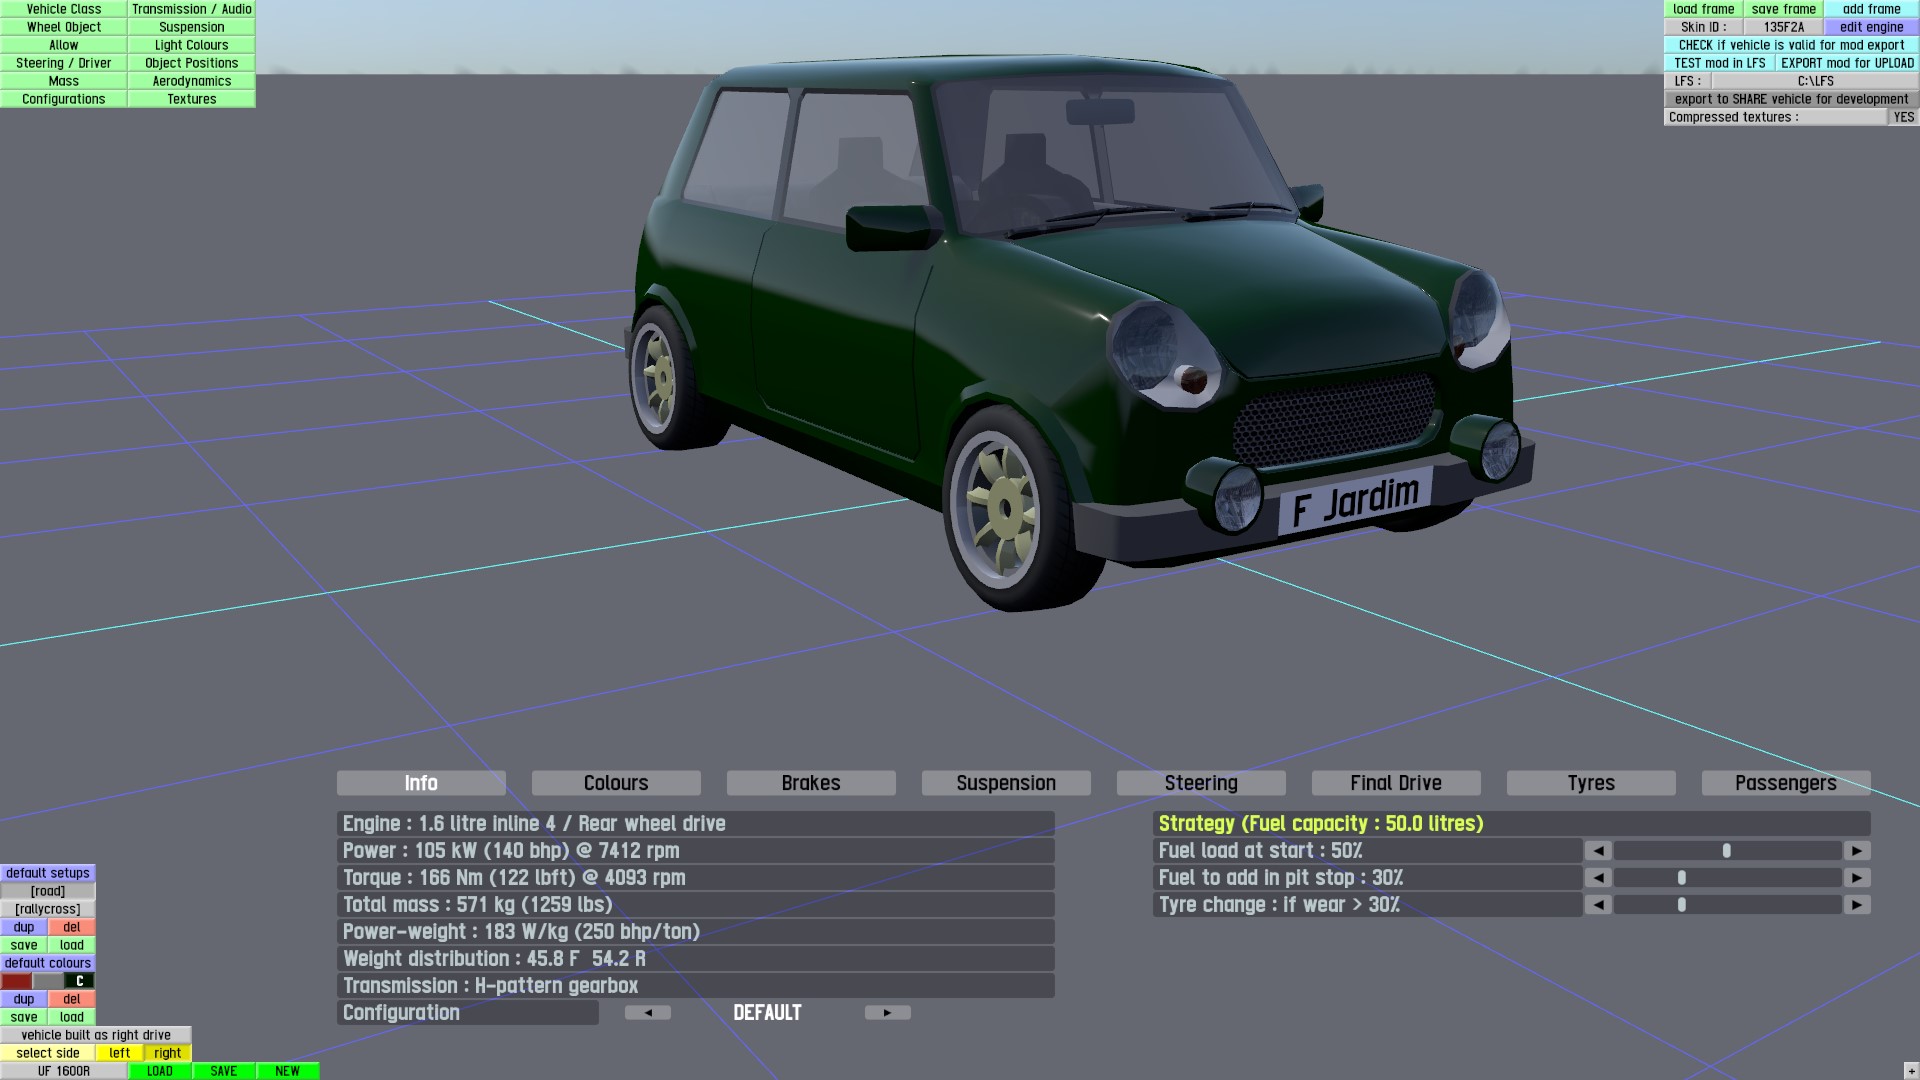Screen dimensions: 1920x1080
Task: Click right arrow for pit stop fuel
Action: [x=1857, y=878]
